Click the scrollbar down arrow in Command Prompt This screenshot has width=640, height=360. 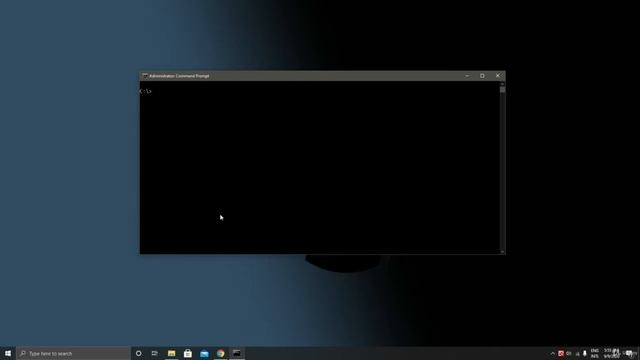(x=502, y=252)
